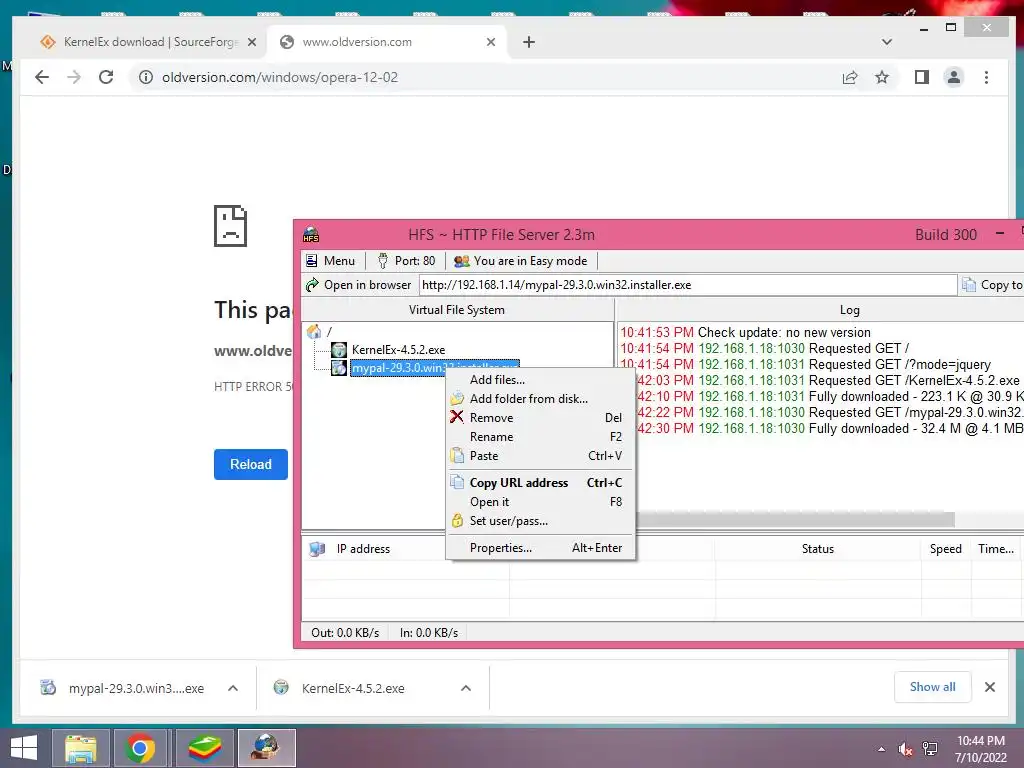Open the Chrome profile avatar
This screenshot has height=768, width=1024.
pyautogui.click(x=953, y=77)
